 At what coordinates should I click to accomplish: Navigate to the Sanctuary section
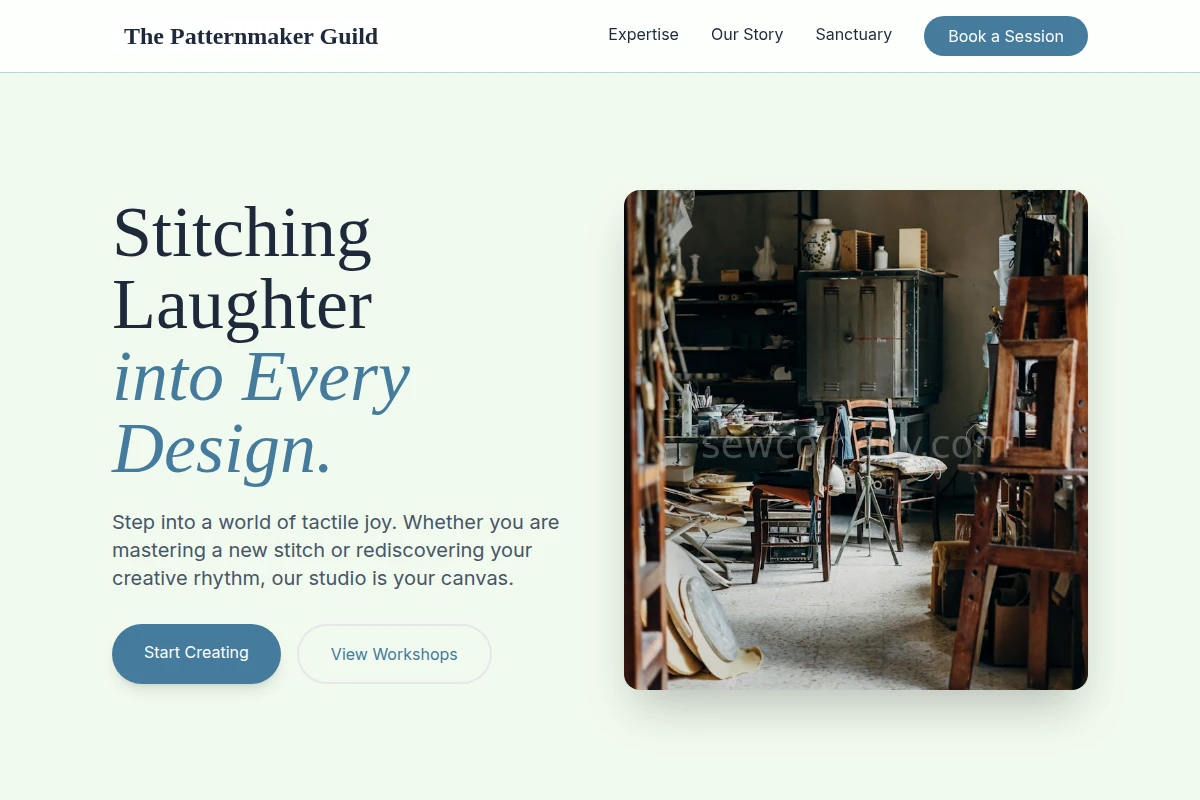(854, 34)
